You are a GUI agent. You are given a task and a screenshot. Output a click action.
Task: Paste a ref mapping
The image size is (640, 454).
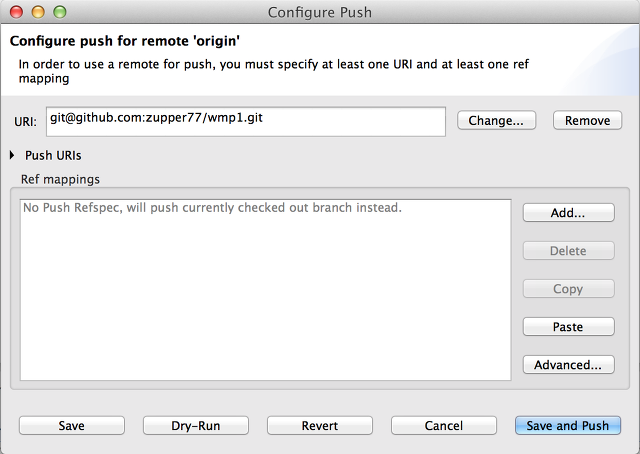(569, 327)
